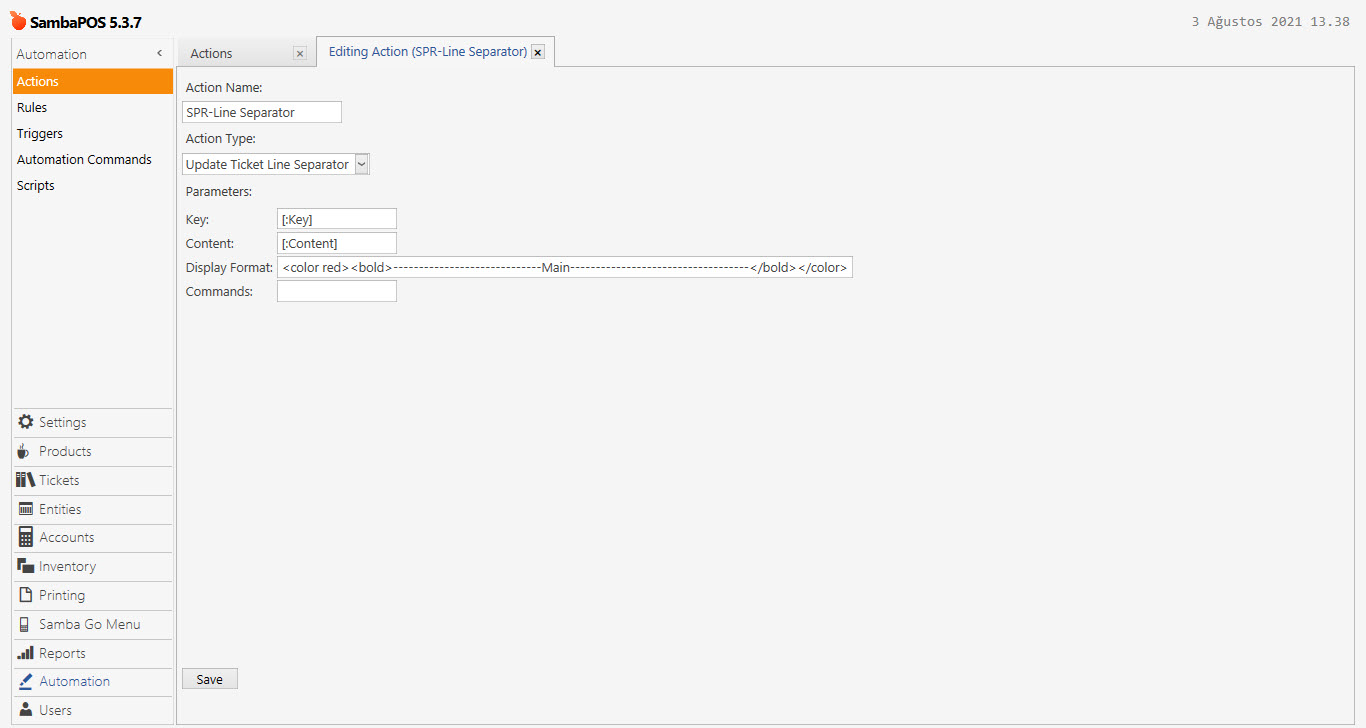This screenshot has width=1366, height=728.
Task: Click the Entities icon in sidebar
Action: 26,509
